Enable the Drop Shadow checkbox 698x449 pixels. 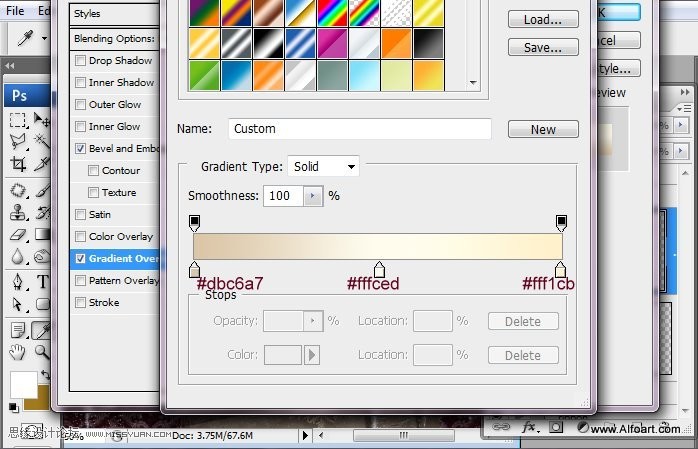80,60
